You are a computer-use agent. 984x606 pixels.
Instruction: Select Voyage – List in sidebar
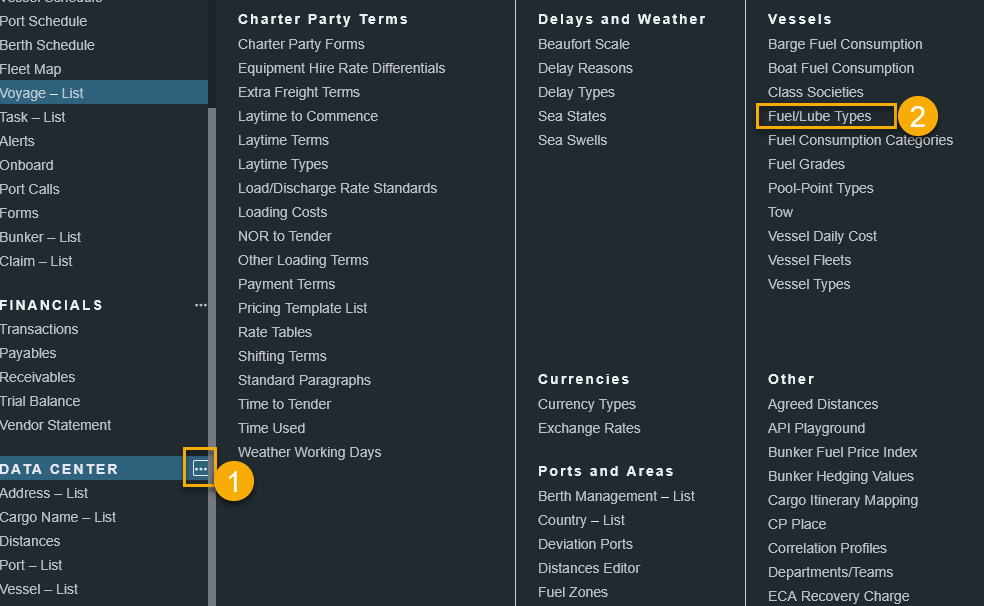coord(42,93)
